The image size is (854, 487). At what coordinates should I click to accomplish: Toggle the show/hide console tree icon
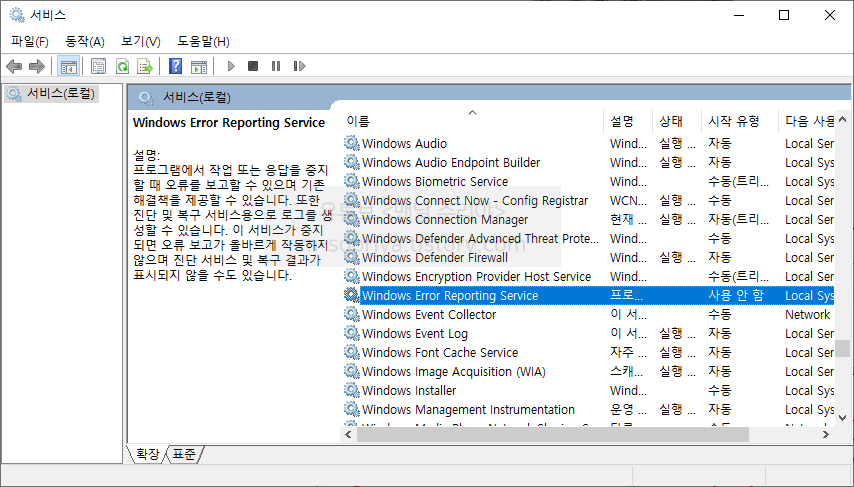(x=69, y=66)
